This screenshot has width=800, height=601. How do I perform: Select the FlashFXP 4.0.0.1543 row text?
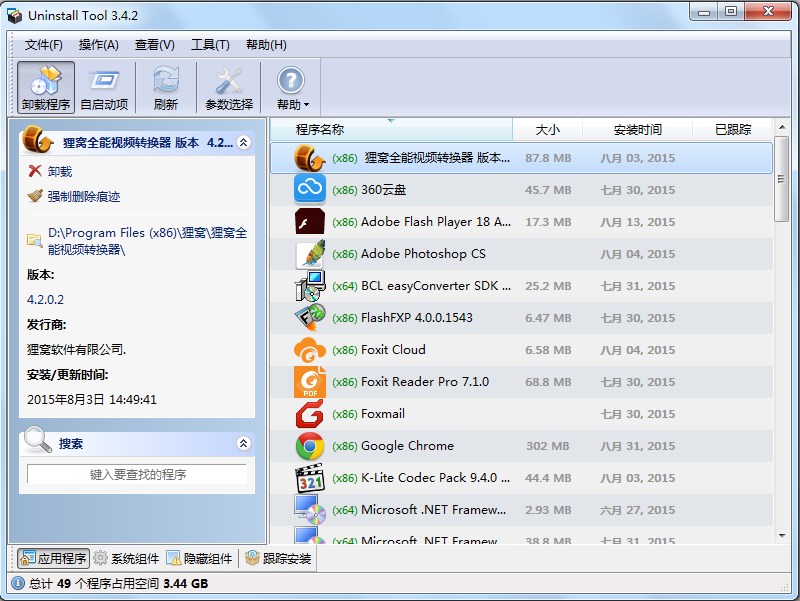417,317
